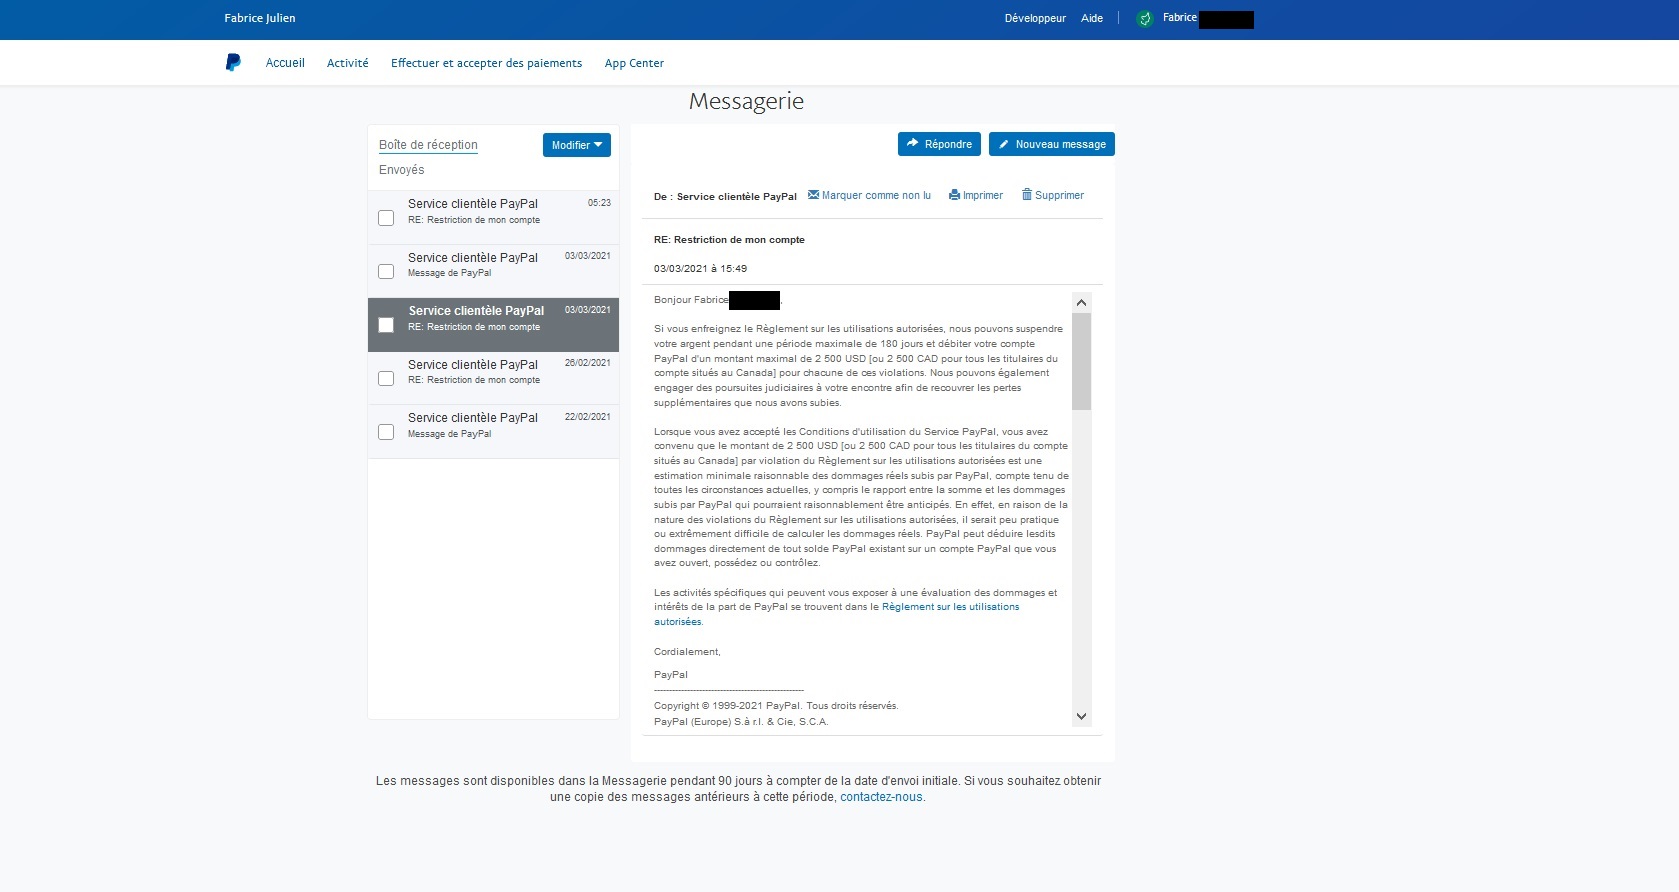Select Envoyés folder
This screenshot has height=892, width=1679.
401,170
